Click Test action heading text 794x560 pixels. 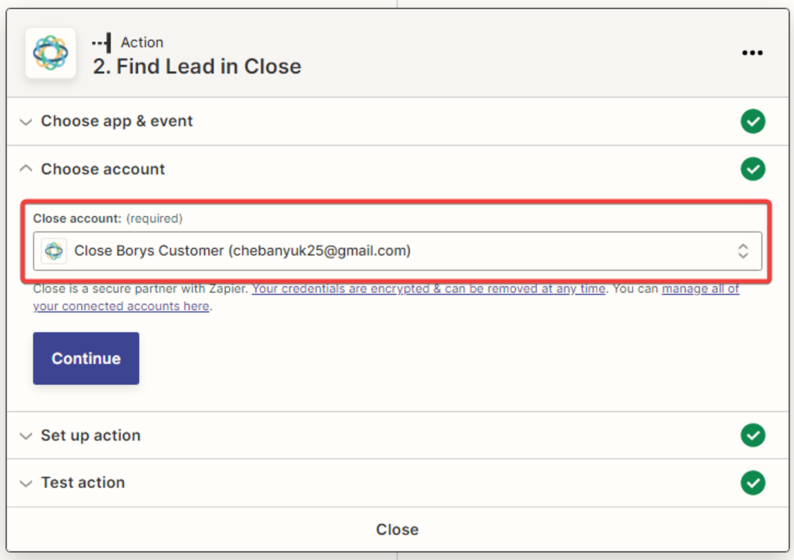pos(83,483)
